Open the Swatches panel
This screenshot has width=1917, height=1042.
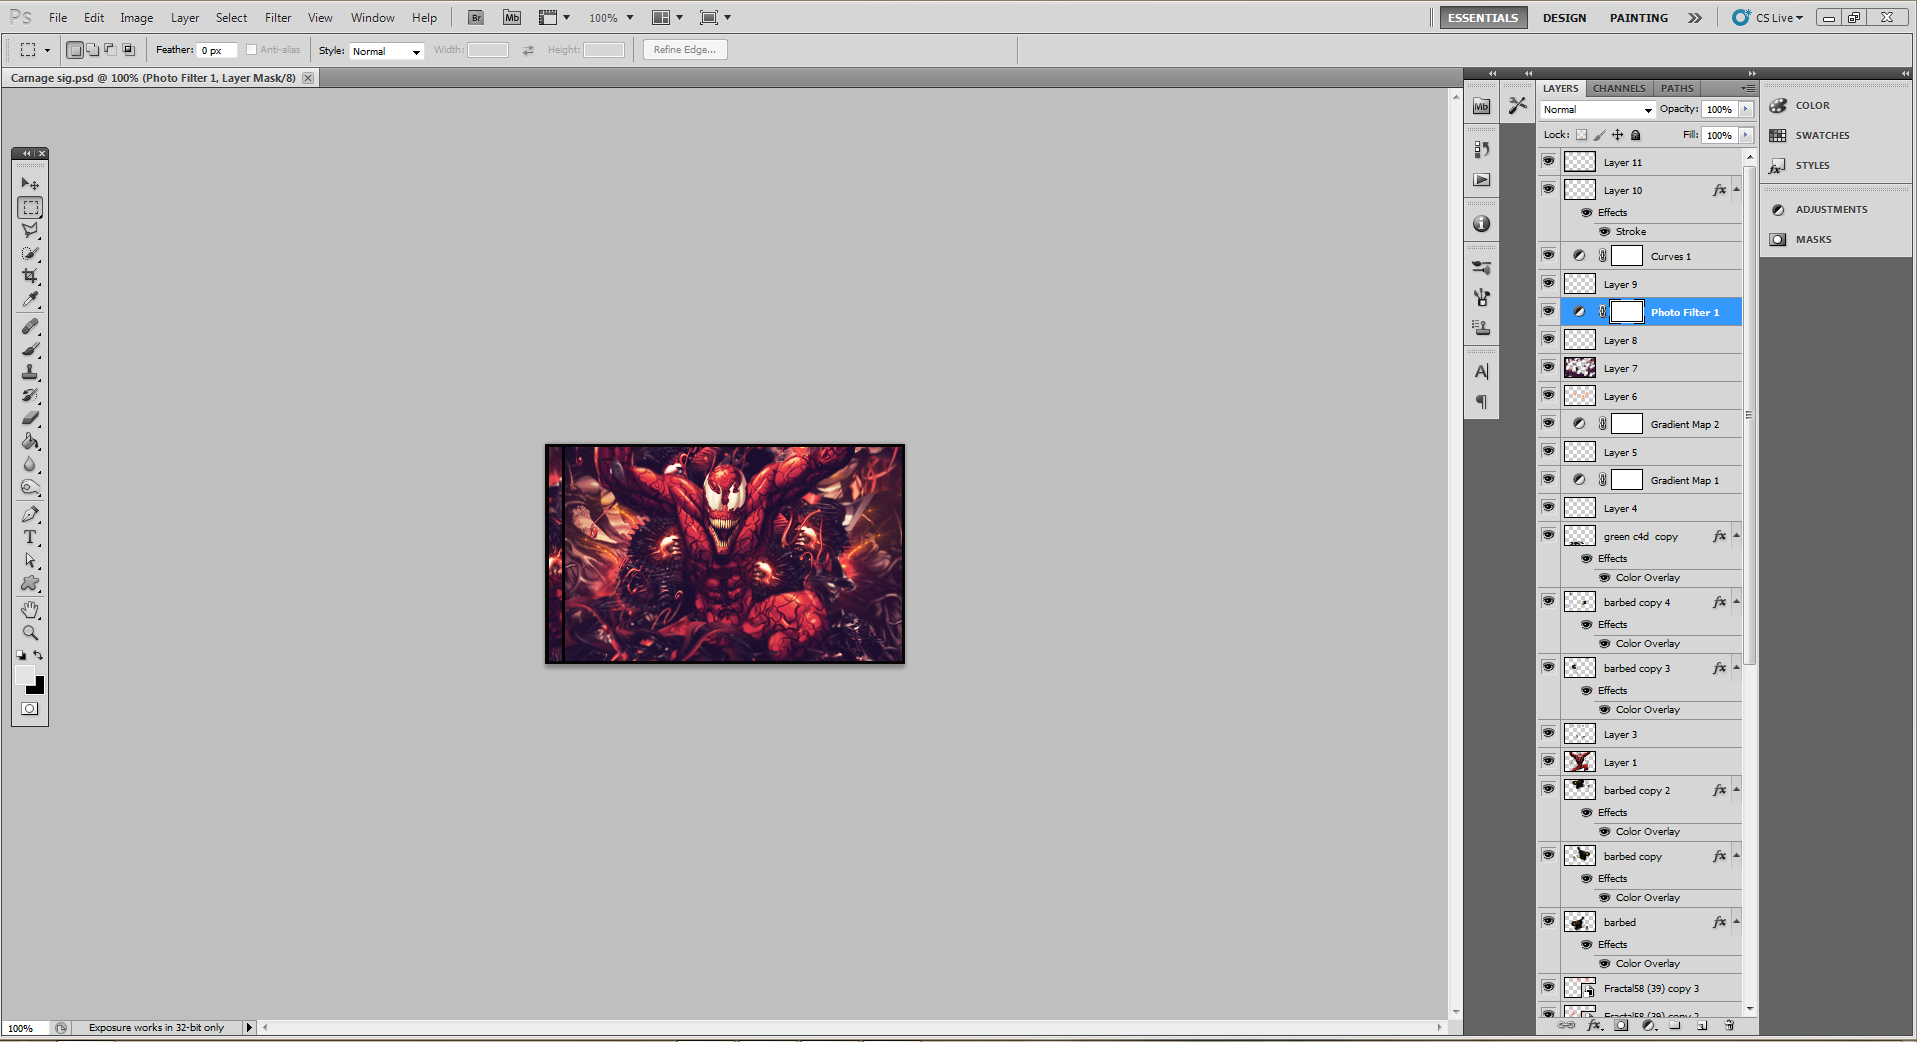pos(1822,135)
